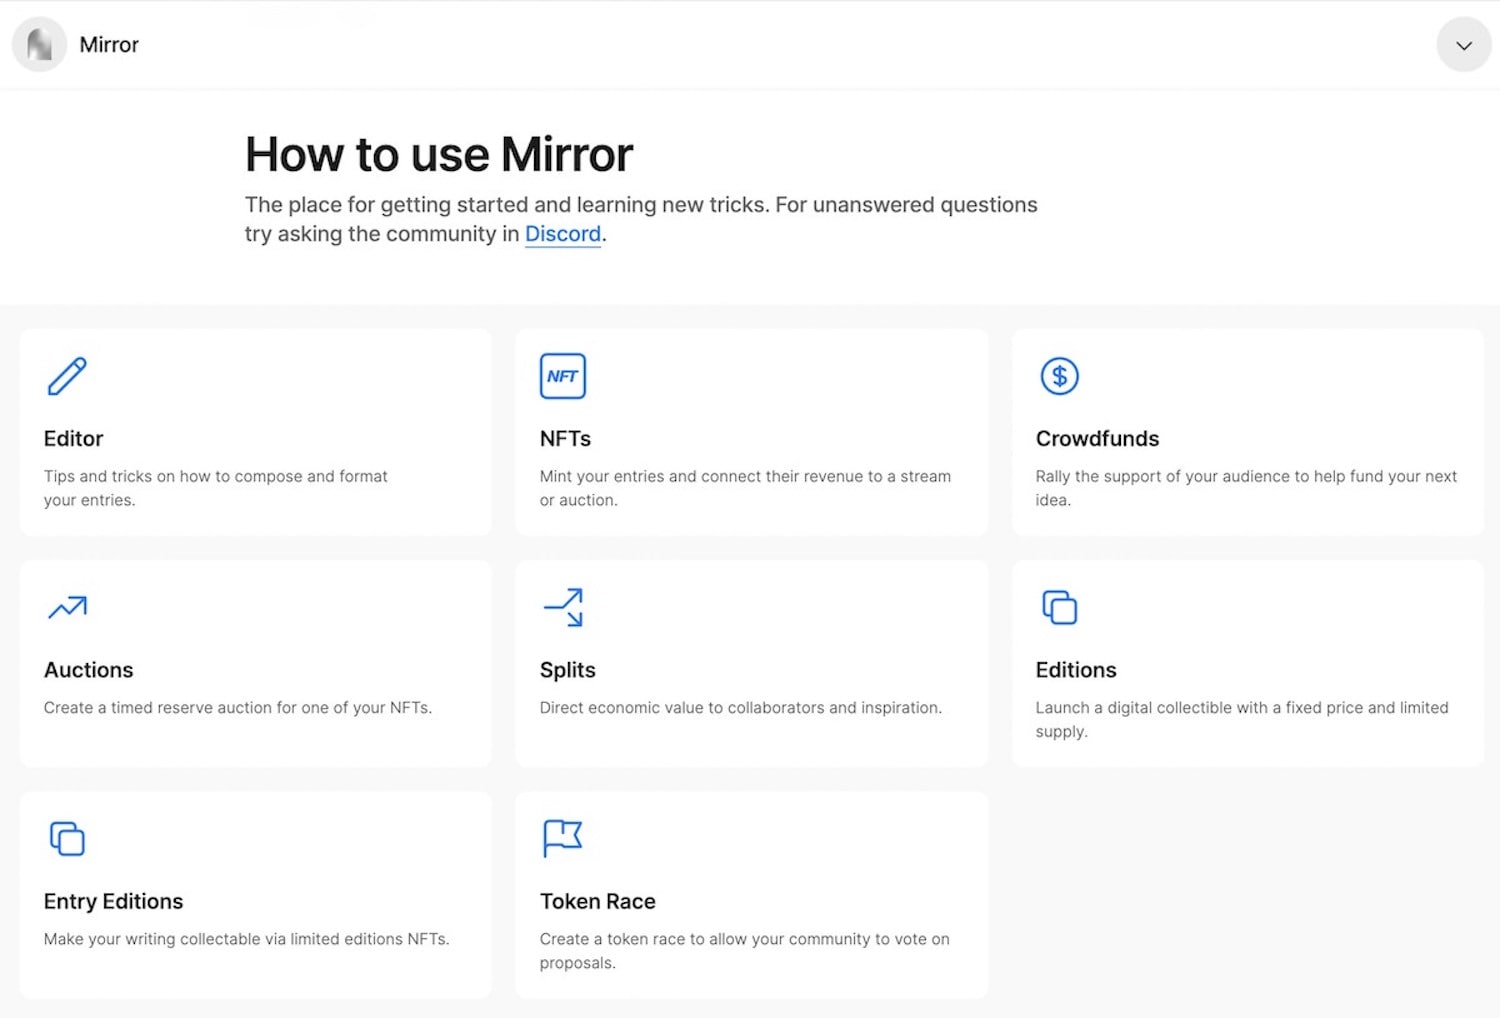Screen dimensions: 1500x1018
Task: Open the Splits heading
Action: pos(567,669)
